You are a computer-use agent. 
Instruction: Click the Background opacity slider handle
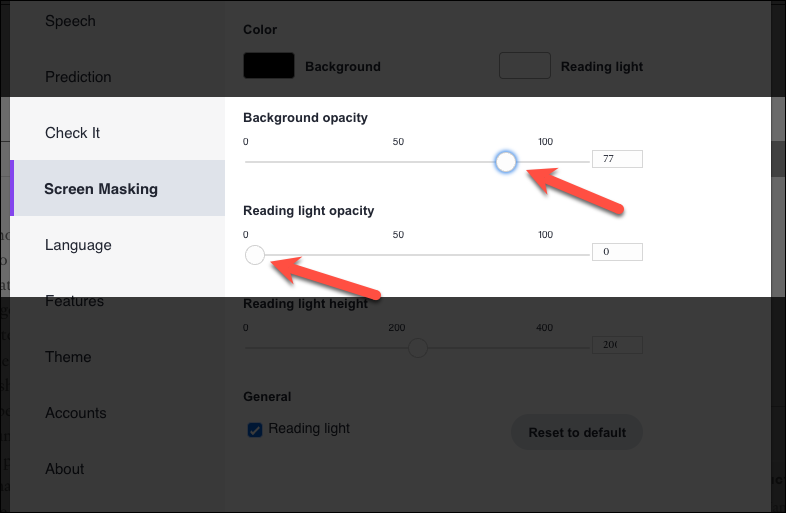coord(506,162)
